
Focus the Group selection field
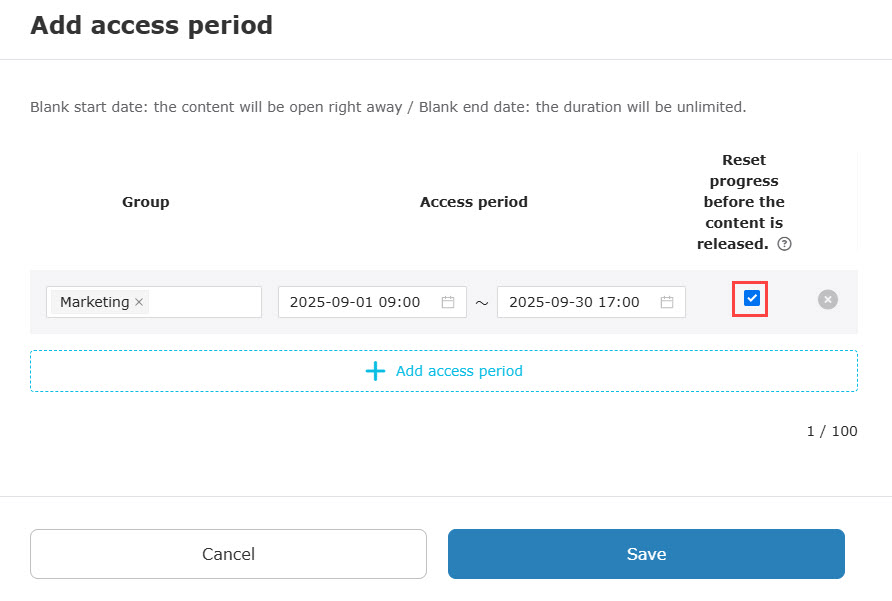click(x=204, y=302)
